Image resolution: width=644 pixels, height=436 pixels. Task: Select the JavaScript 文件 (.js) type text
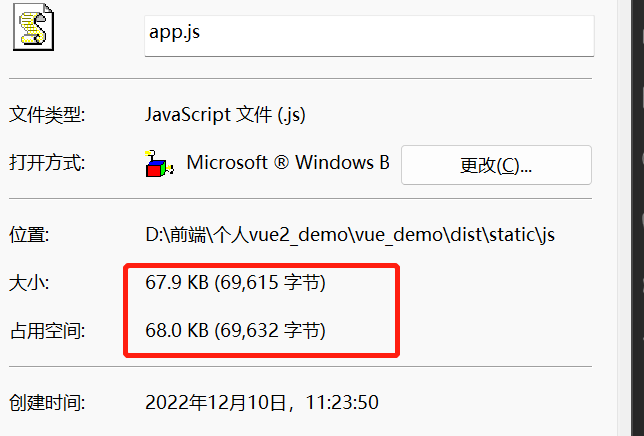coord(225,115)
